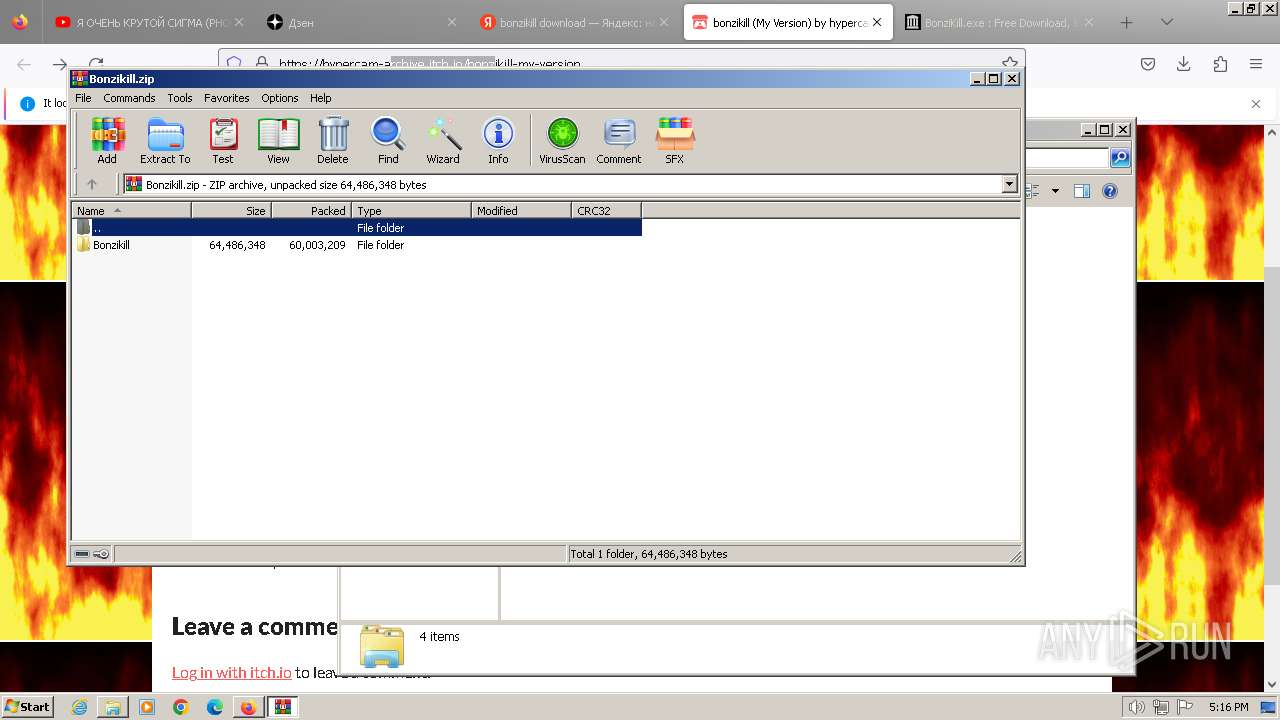
Task: Click the Firefox Pocket save icon
Action: coord(1148,64)
